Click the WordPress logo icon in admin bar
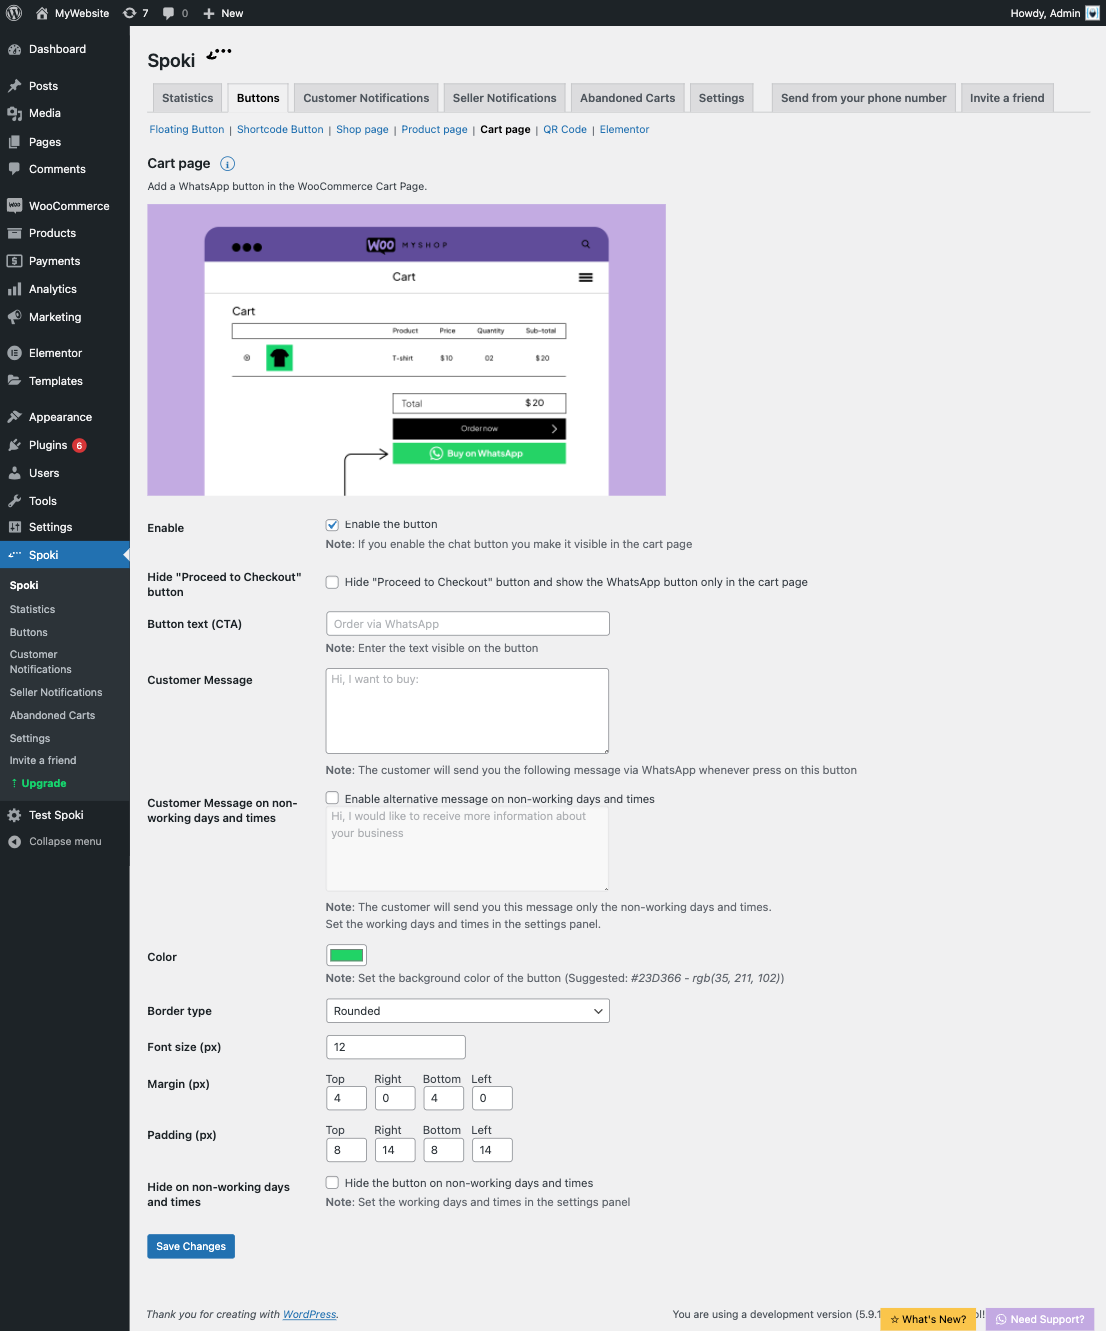 (14, 13)
